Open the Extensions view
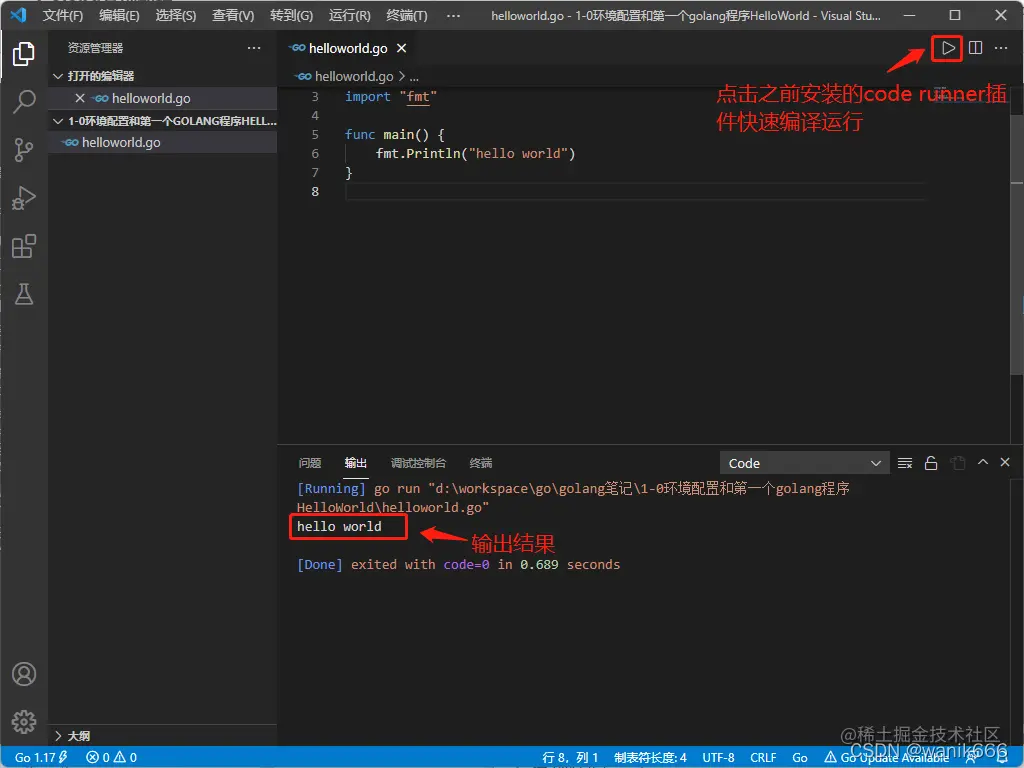The image size is (1024, 768). (24, 246)
